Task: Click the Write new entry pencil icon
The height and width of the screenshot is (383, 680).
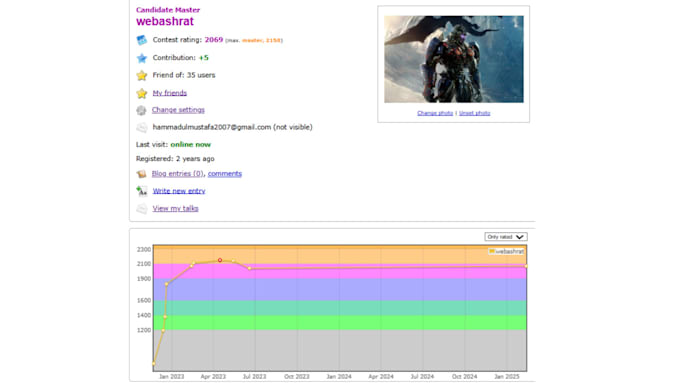Action: [x=142, y=191]
